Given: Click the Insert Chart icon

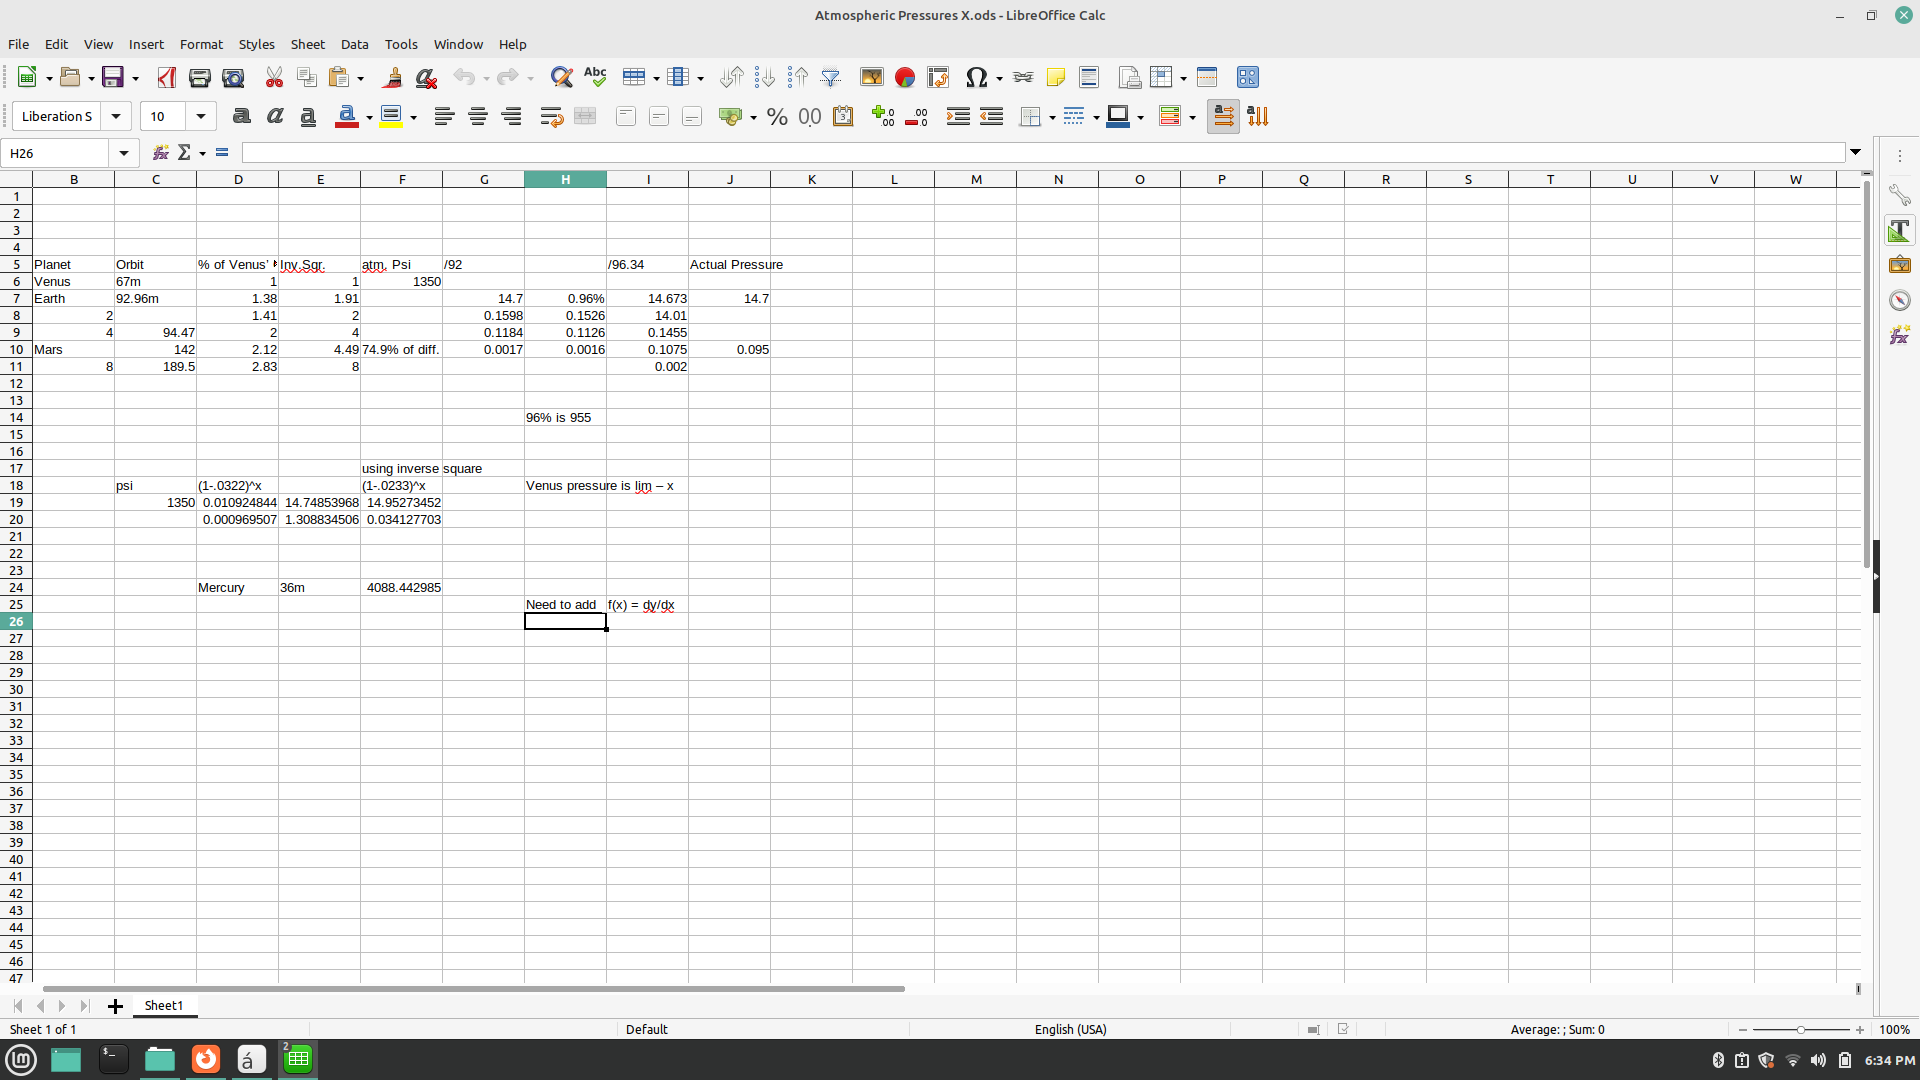Looking at the screenshot, I should (x=905, y=77).
